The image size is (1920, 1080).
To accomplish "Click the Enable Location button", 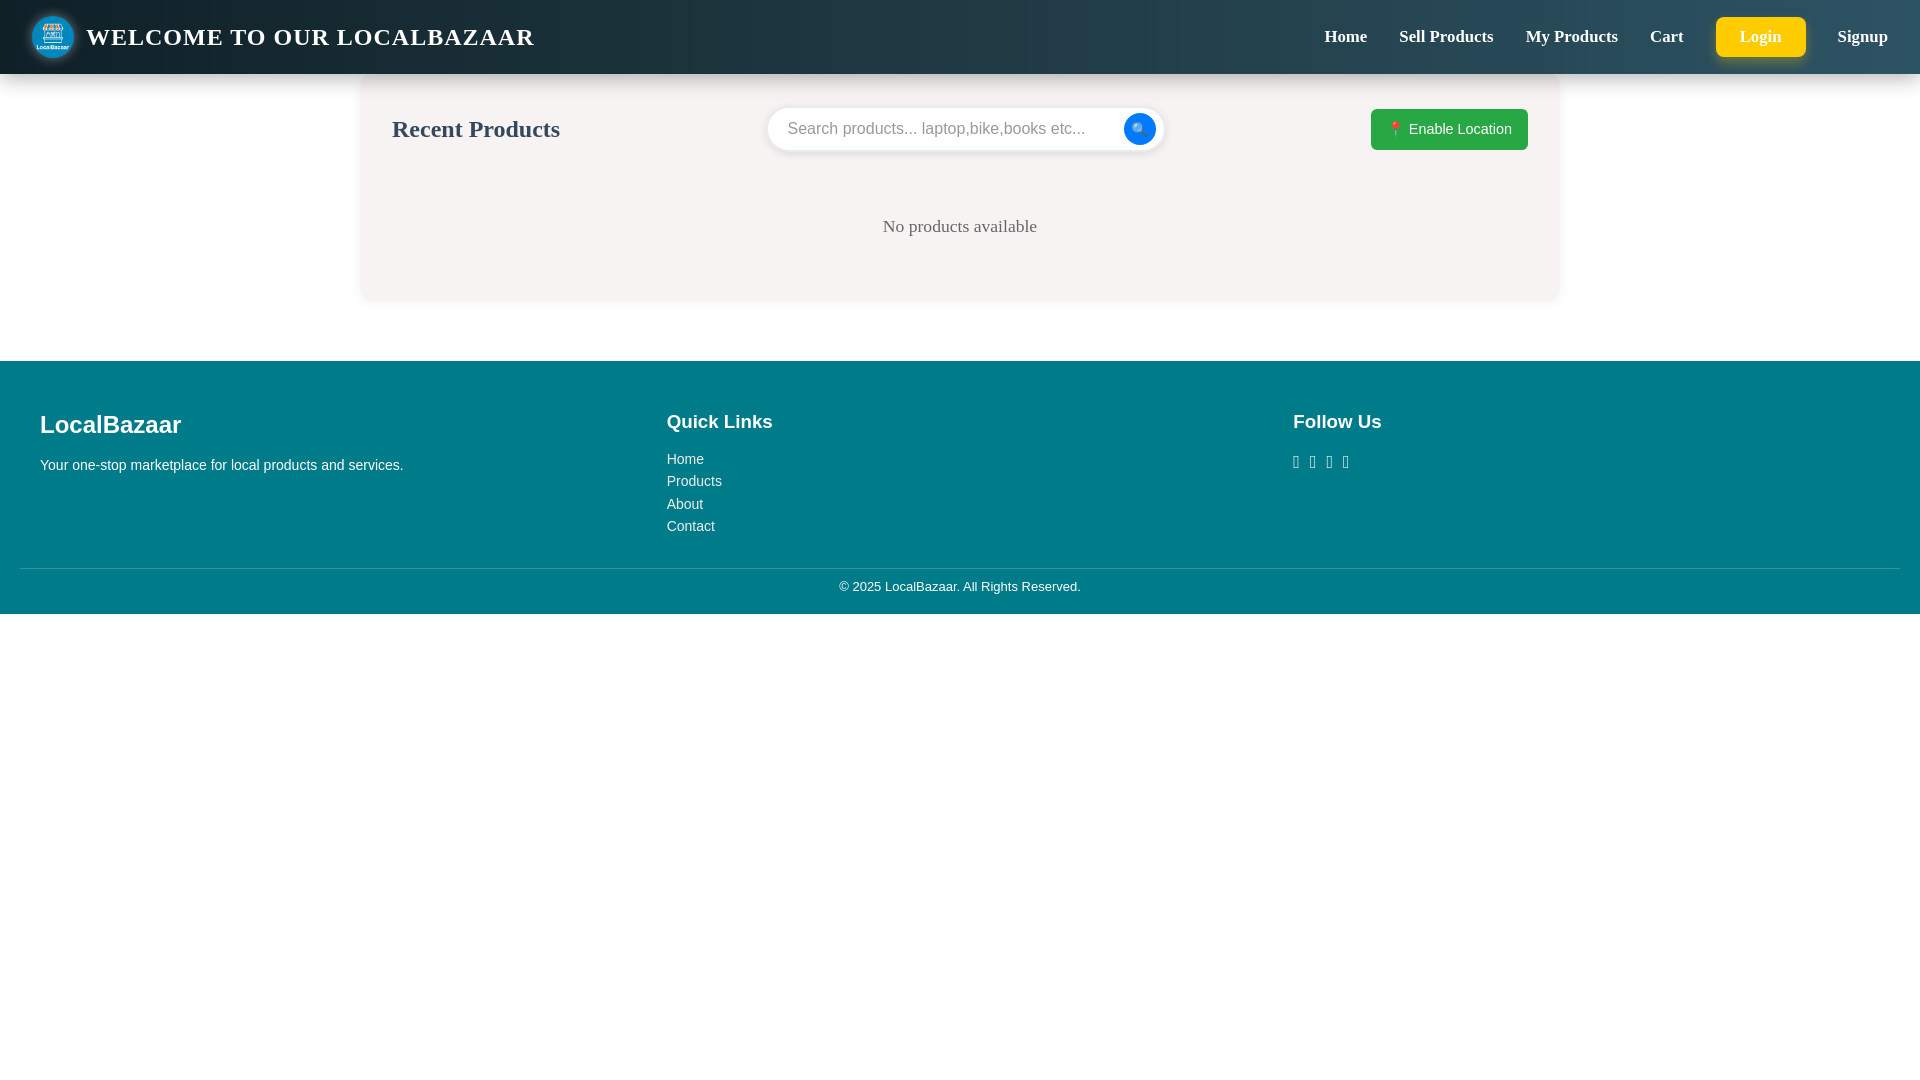I will (x=1448, y=129).
